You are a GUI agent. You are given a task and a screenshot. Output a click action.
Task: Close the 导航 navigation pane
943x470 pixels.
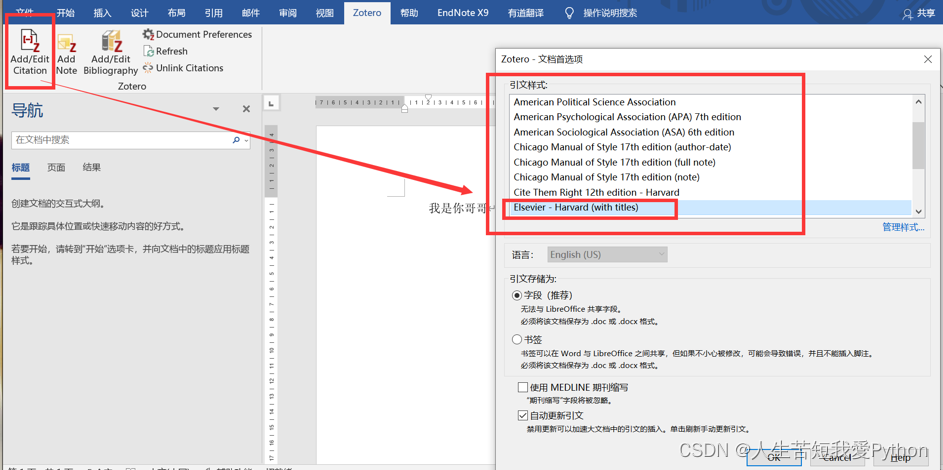point(246,109)
